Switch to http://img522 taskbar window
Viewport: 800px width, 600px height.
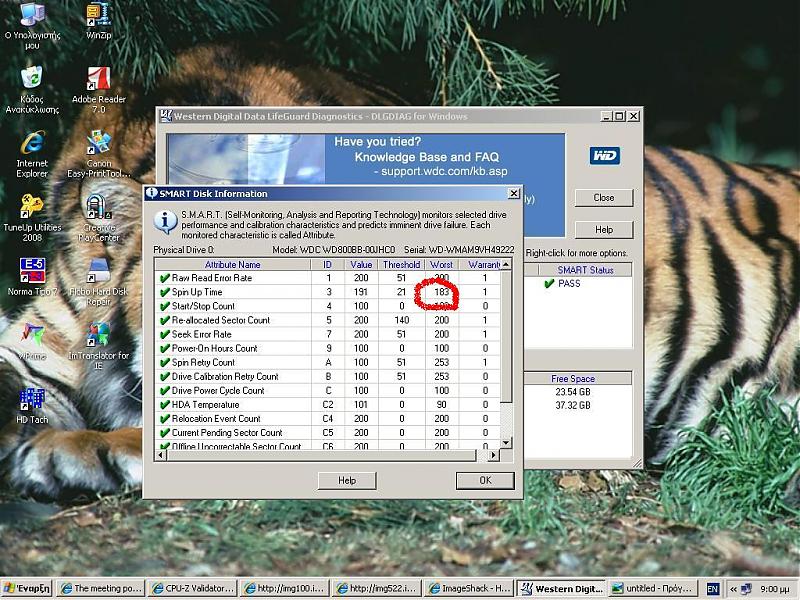pos(377,588)
